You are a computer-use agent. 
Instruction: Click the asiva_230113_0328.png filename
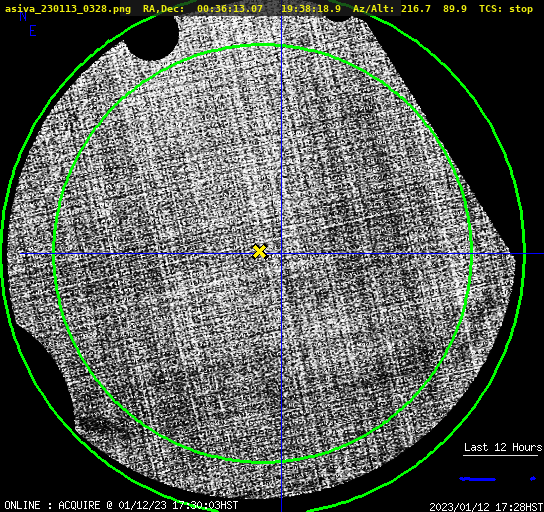pyautogui.click(x=68, y=9)
